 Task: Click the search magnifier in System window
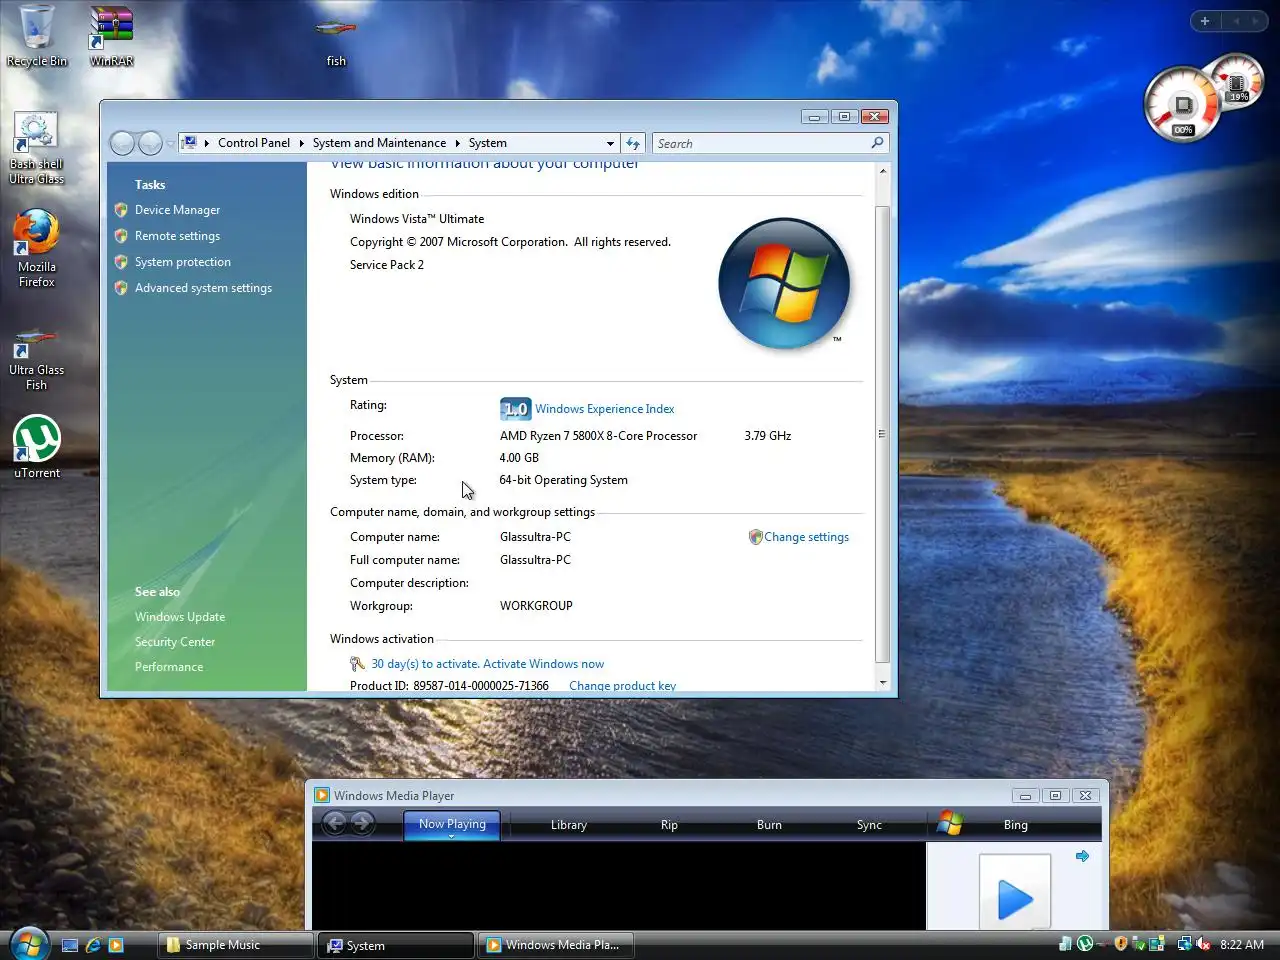tap(877, 143)
